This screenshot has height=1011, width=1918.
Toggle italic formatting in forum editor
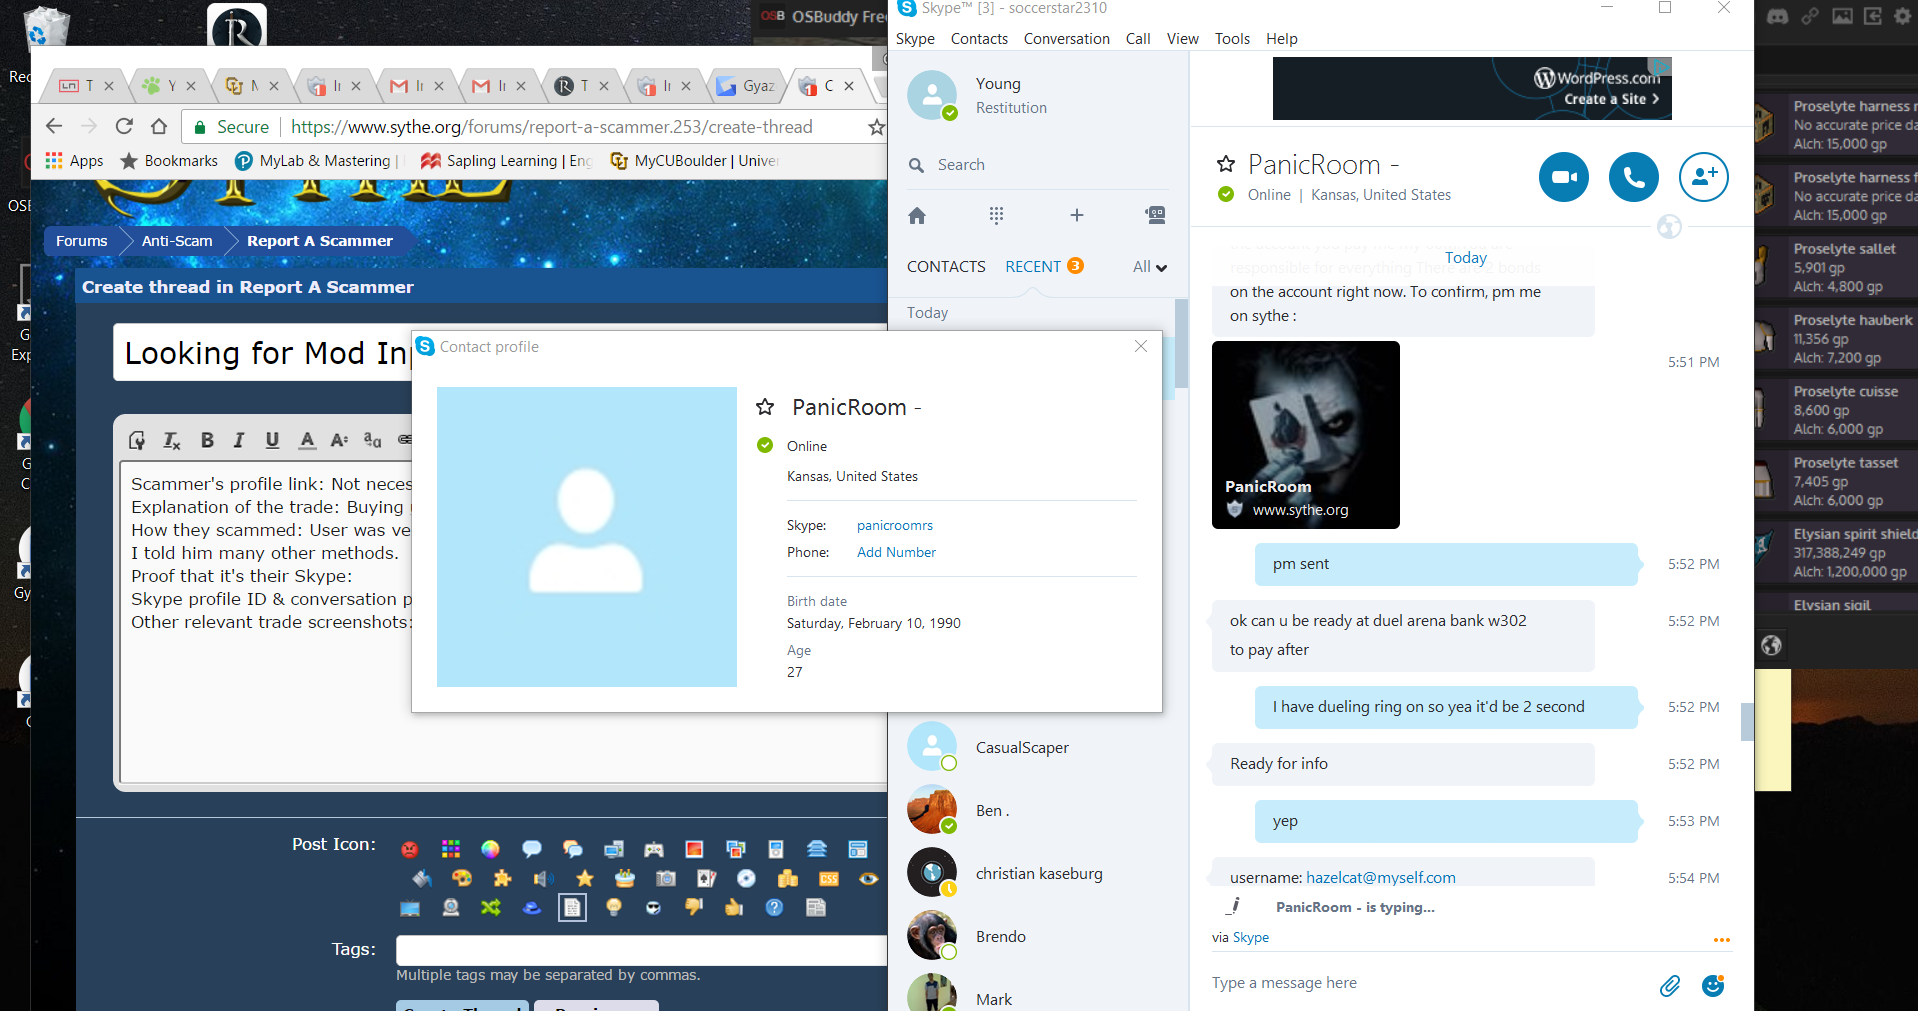click(238, 440)
